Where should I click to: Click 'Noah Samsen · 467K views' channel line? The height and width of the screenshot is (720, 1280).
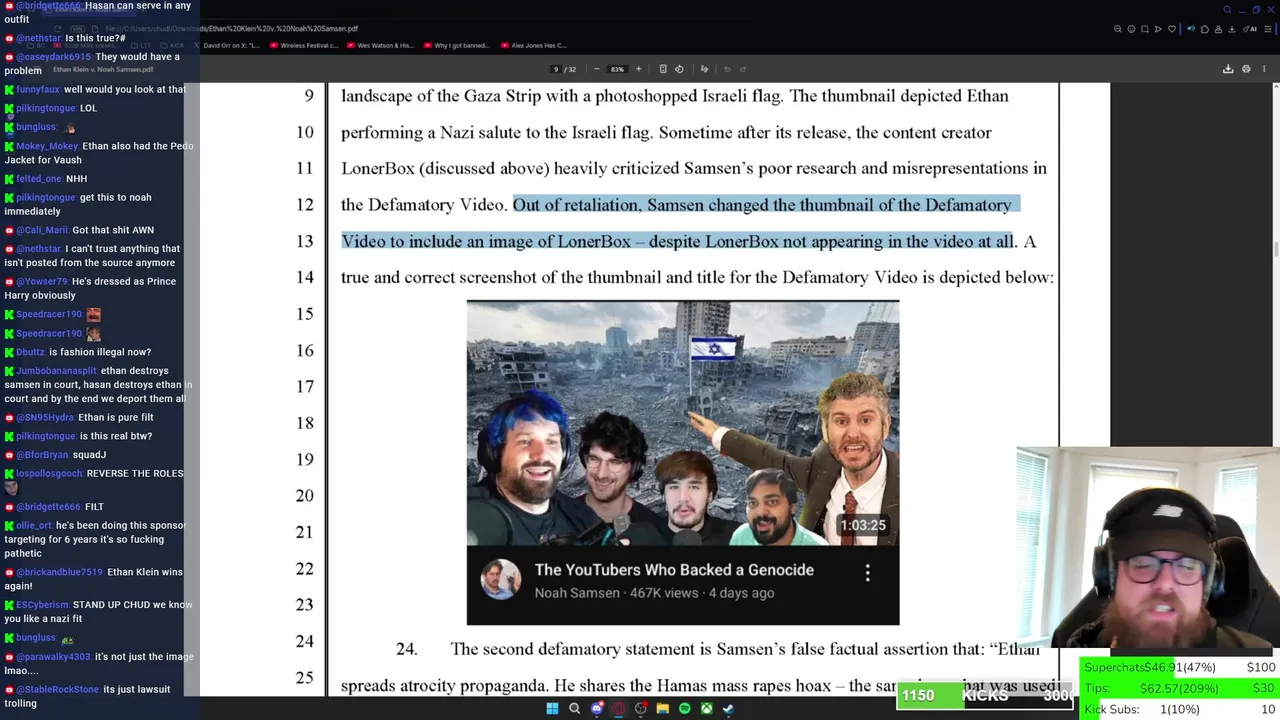[x=654, y=593]
